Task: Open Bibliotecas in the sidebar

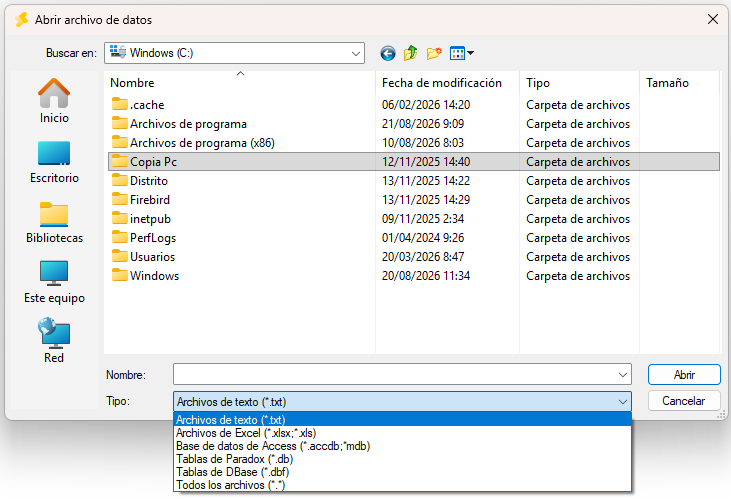Action: [54, 222]
